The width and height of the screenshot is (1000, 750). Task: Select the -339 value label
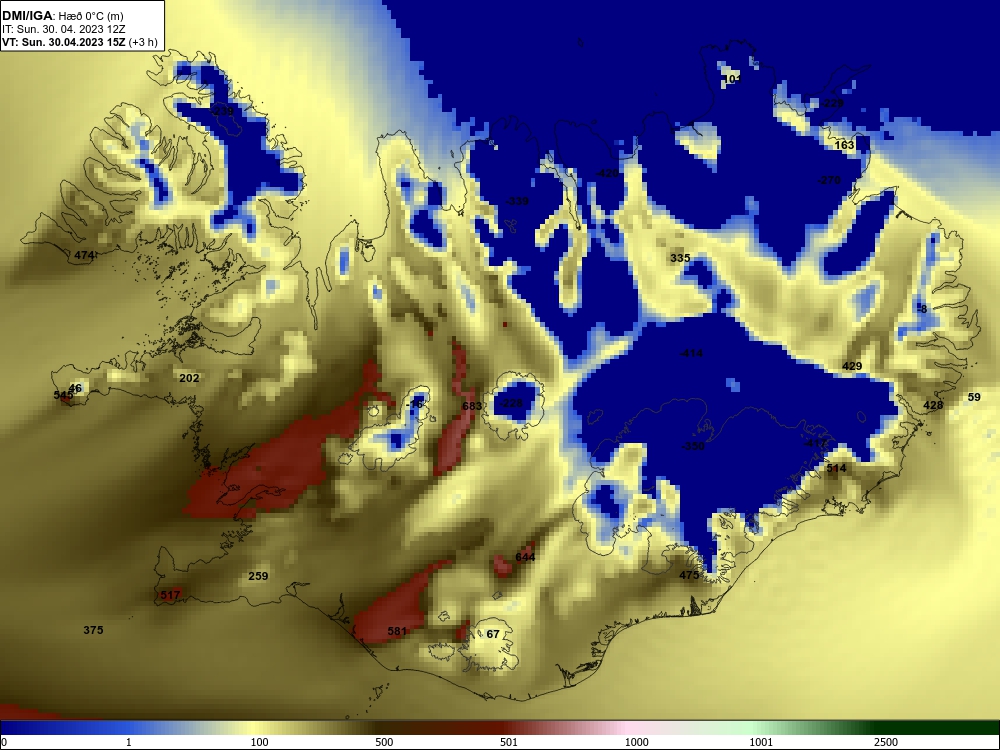(x=517, y=202)
